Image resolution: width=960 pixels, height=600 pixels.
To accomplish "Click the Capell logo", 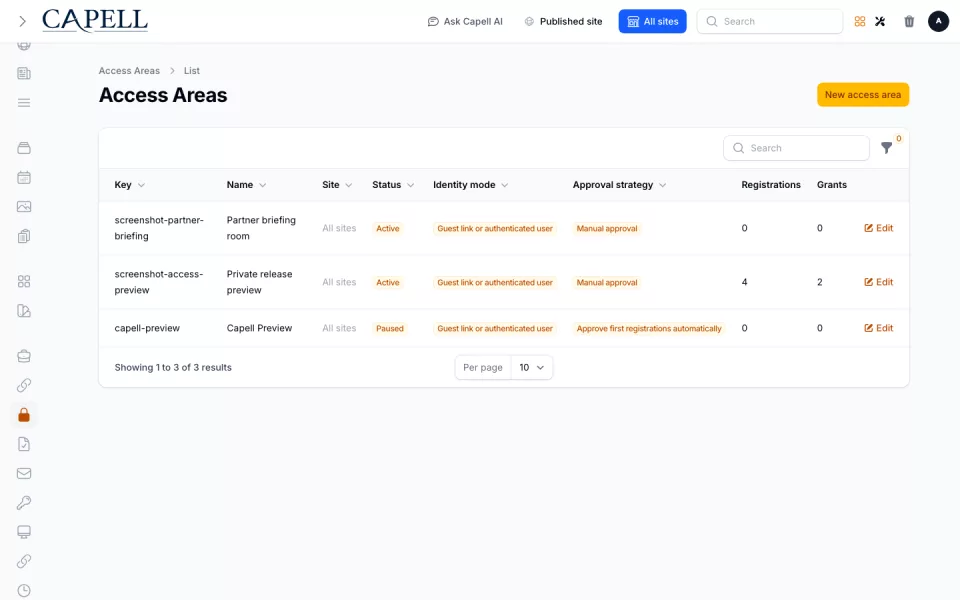I will (95, 21).
